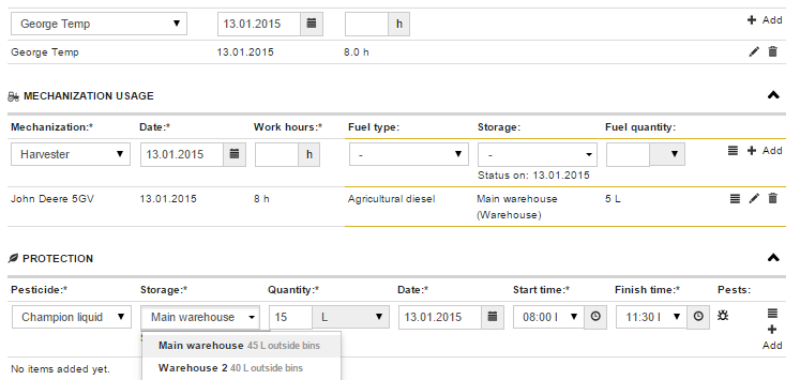
Task: Open the Harvester mechanization dropdown
Action: (x=70, y=155)
